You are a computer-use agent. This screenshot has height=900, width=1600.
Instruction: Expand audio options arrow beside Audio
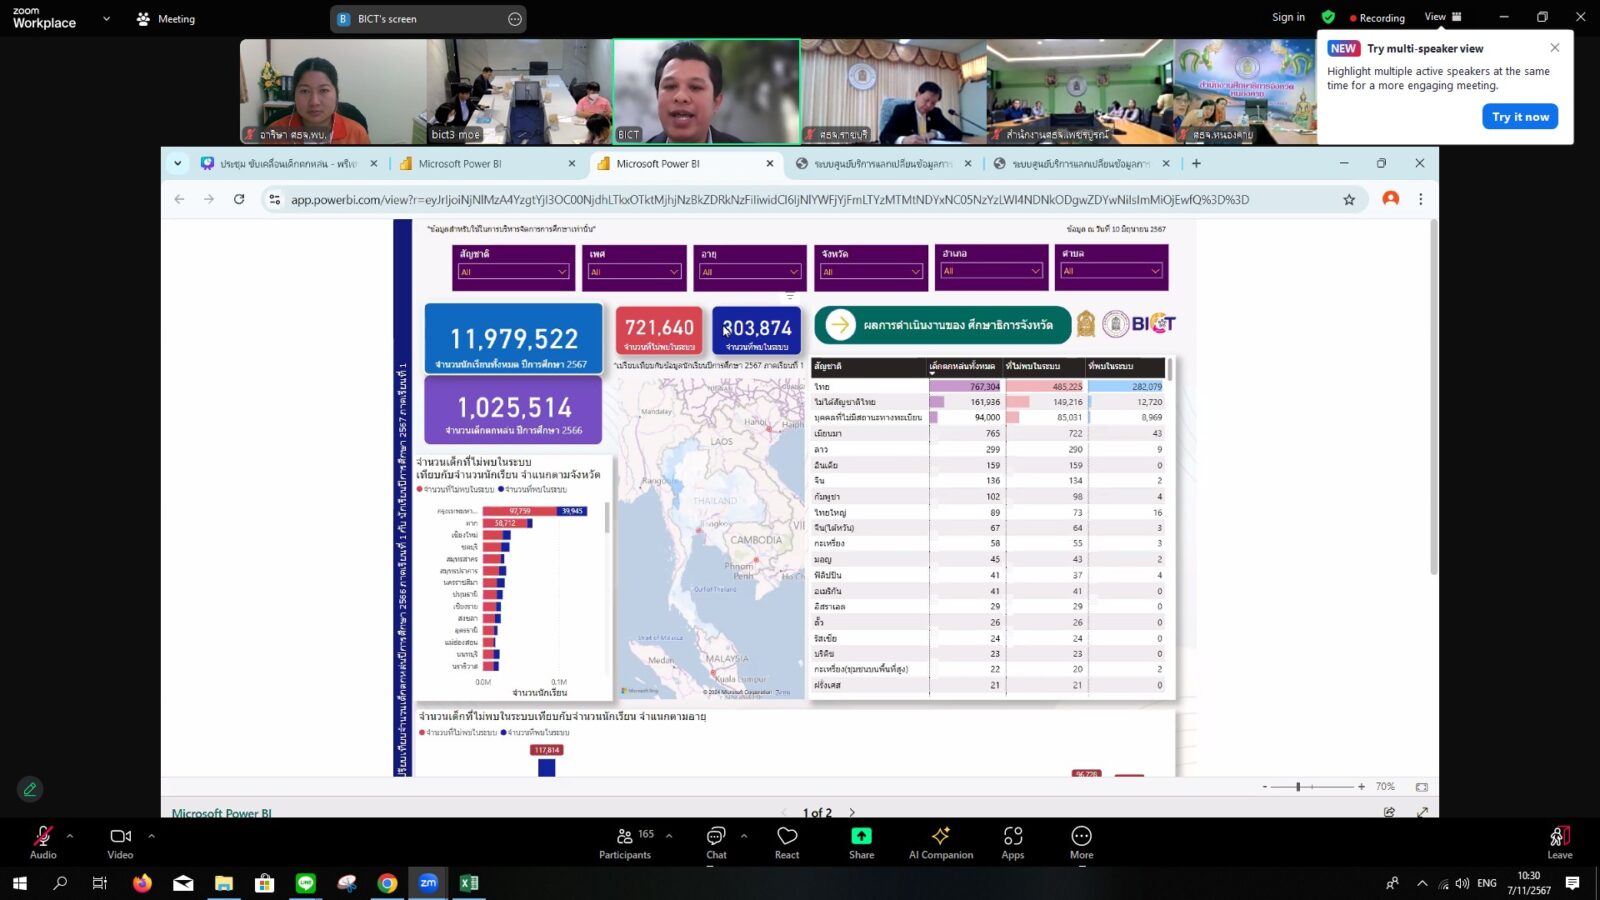pyautogui.click(x=70, y=835)
